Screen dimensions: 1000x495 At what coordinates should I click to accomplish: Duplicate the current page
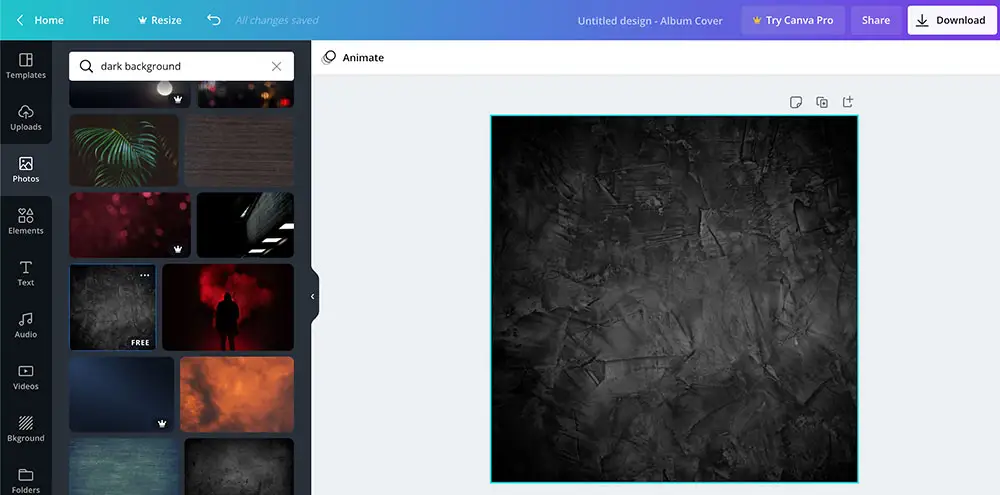click(822, 102)
